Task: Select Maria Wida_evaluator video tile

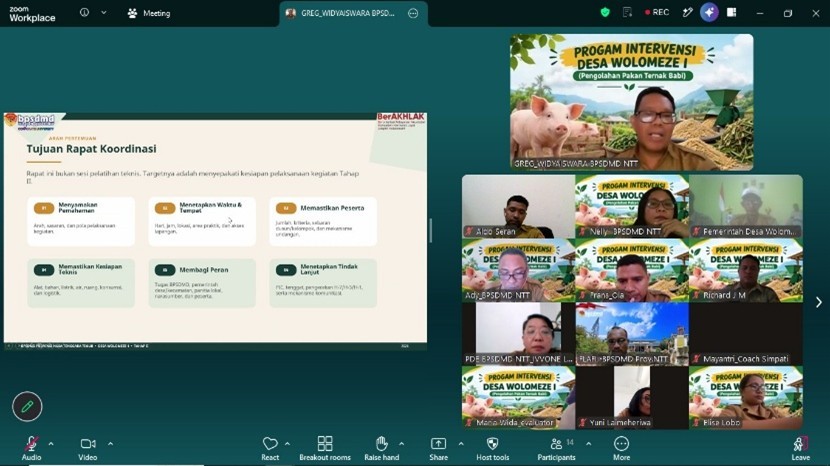Action: (x=518, y=397)
